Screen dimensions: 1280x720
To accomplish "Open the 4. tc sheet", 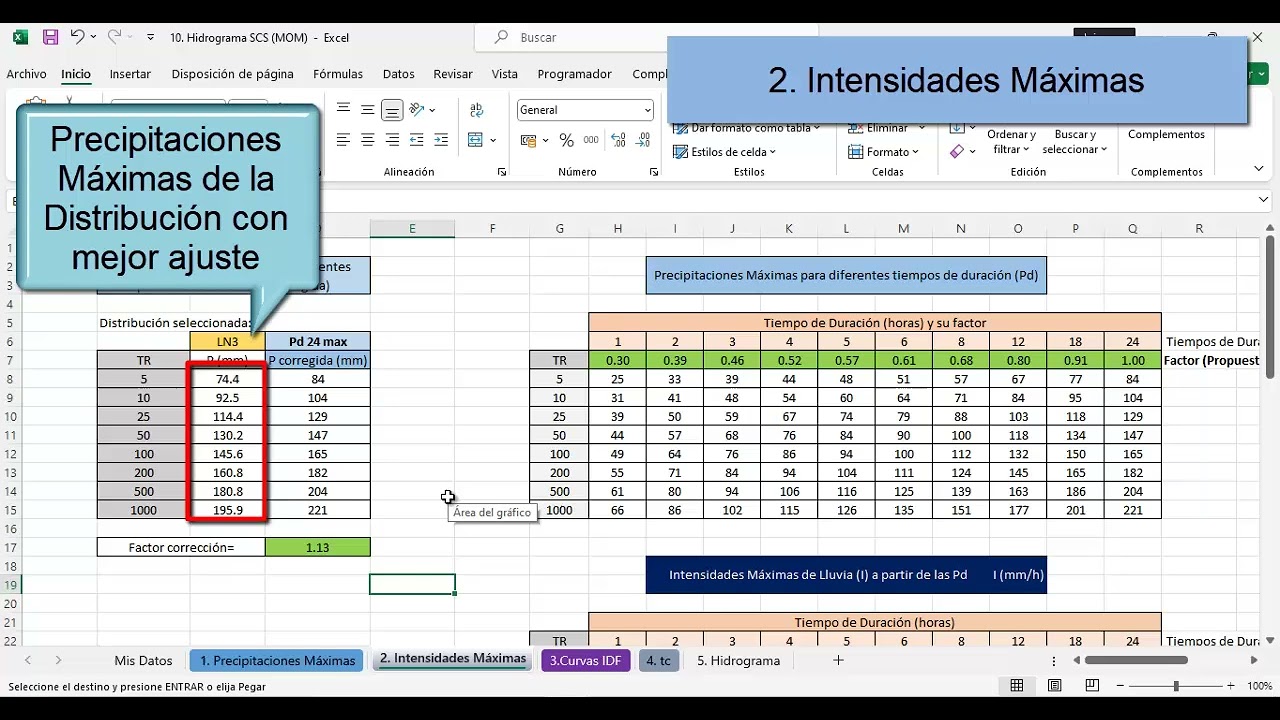I will (x=658, y=660).
